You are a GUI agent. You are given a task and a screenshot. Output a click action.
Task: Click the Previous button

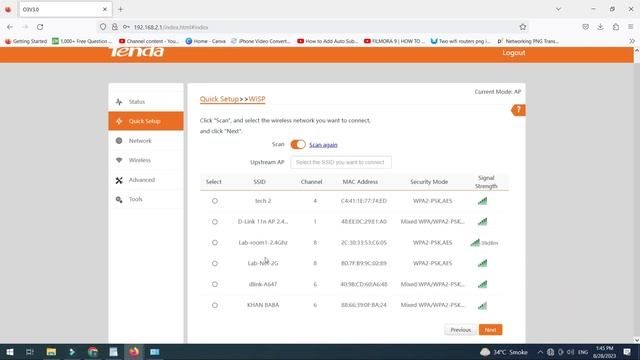tap(460, 330)
